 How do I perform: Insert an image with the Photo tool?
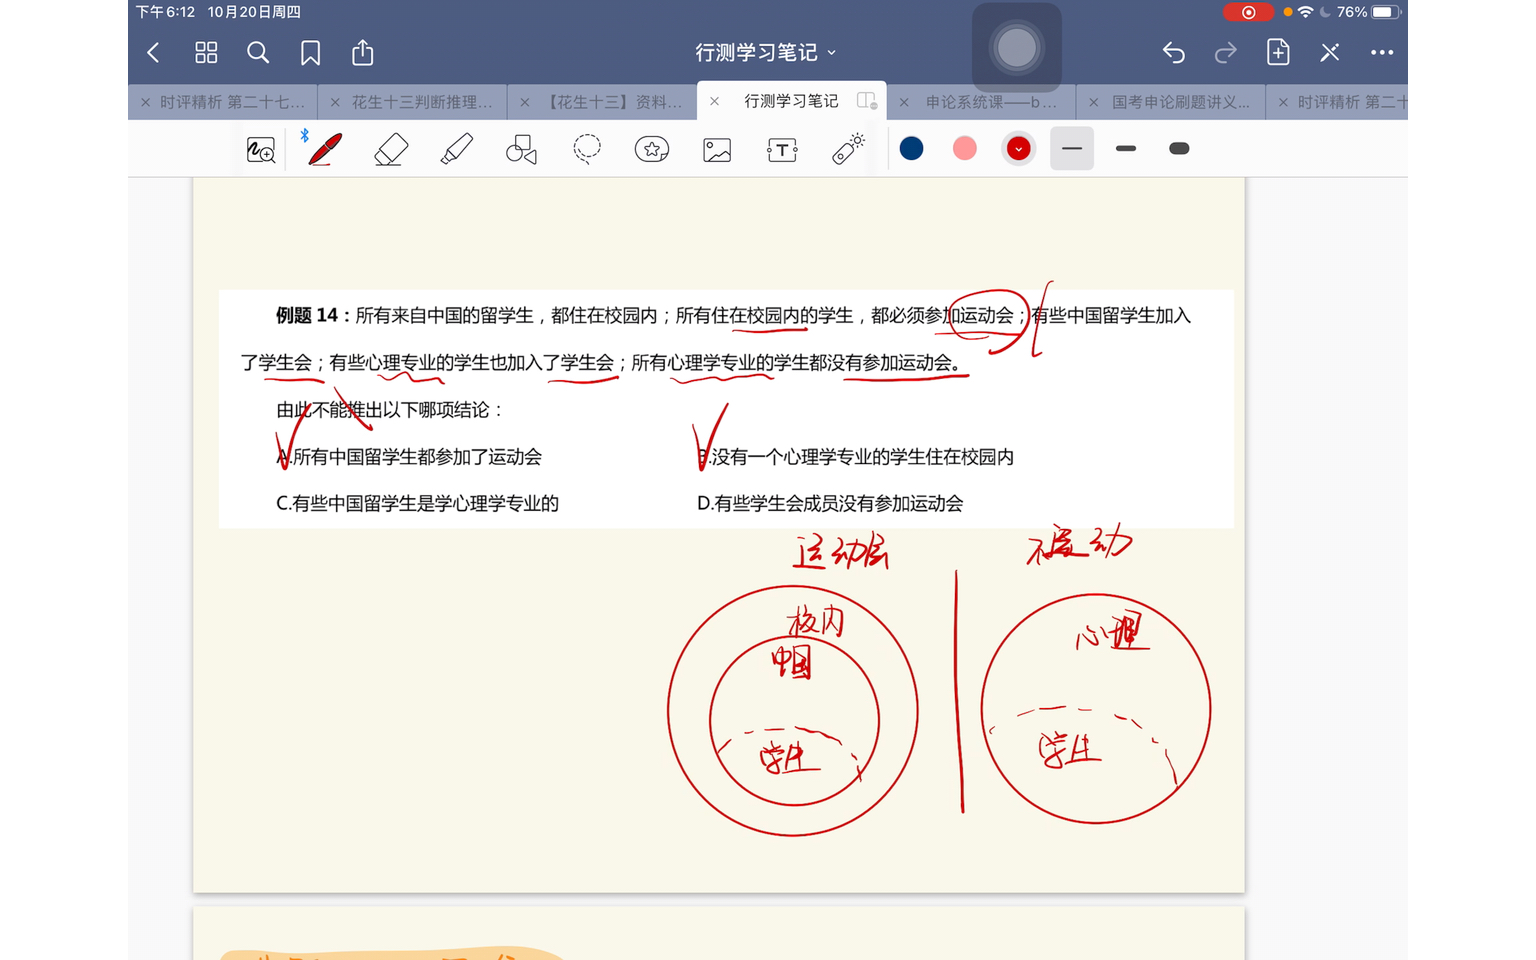[x=716, y=148]
